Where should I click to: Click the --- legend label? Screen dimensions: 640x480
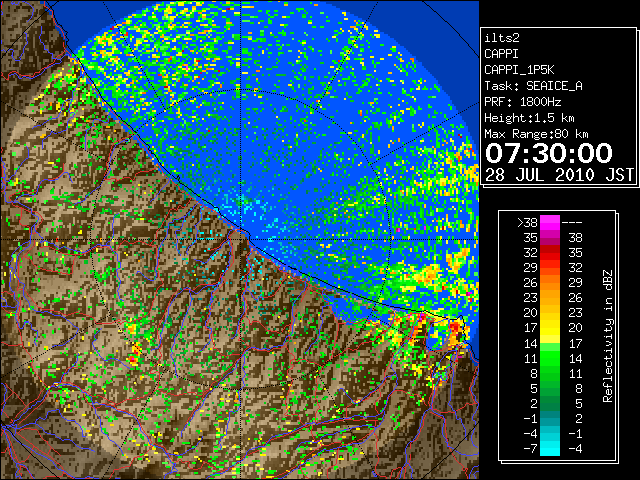572,223
